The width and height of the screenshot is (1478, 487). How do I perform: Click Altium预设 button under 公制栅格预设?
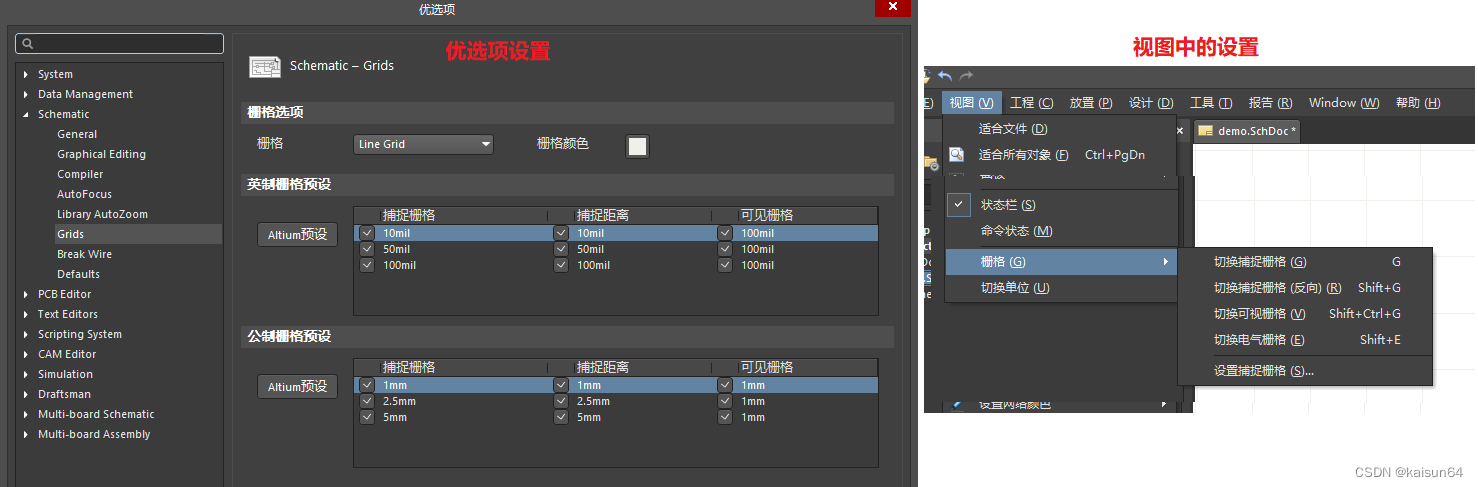point(297,387)
